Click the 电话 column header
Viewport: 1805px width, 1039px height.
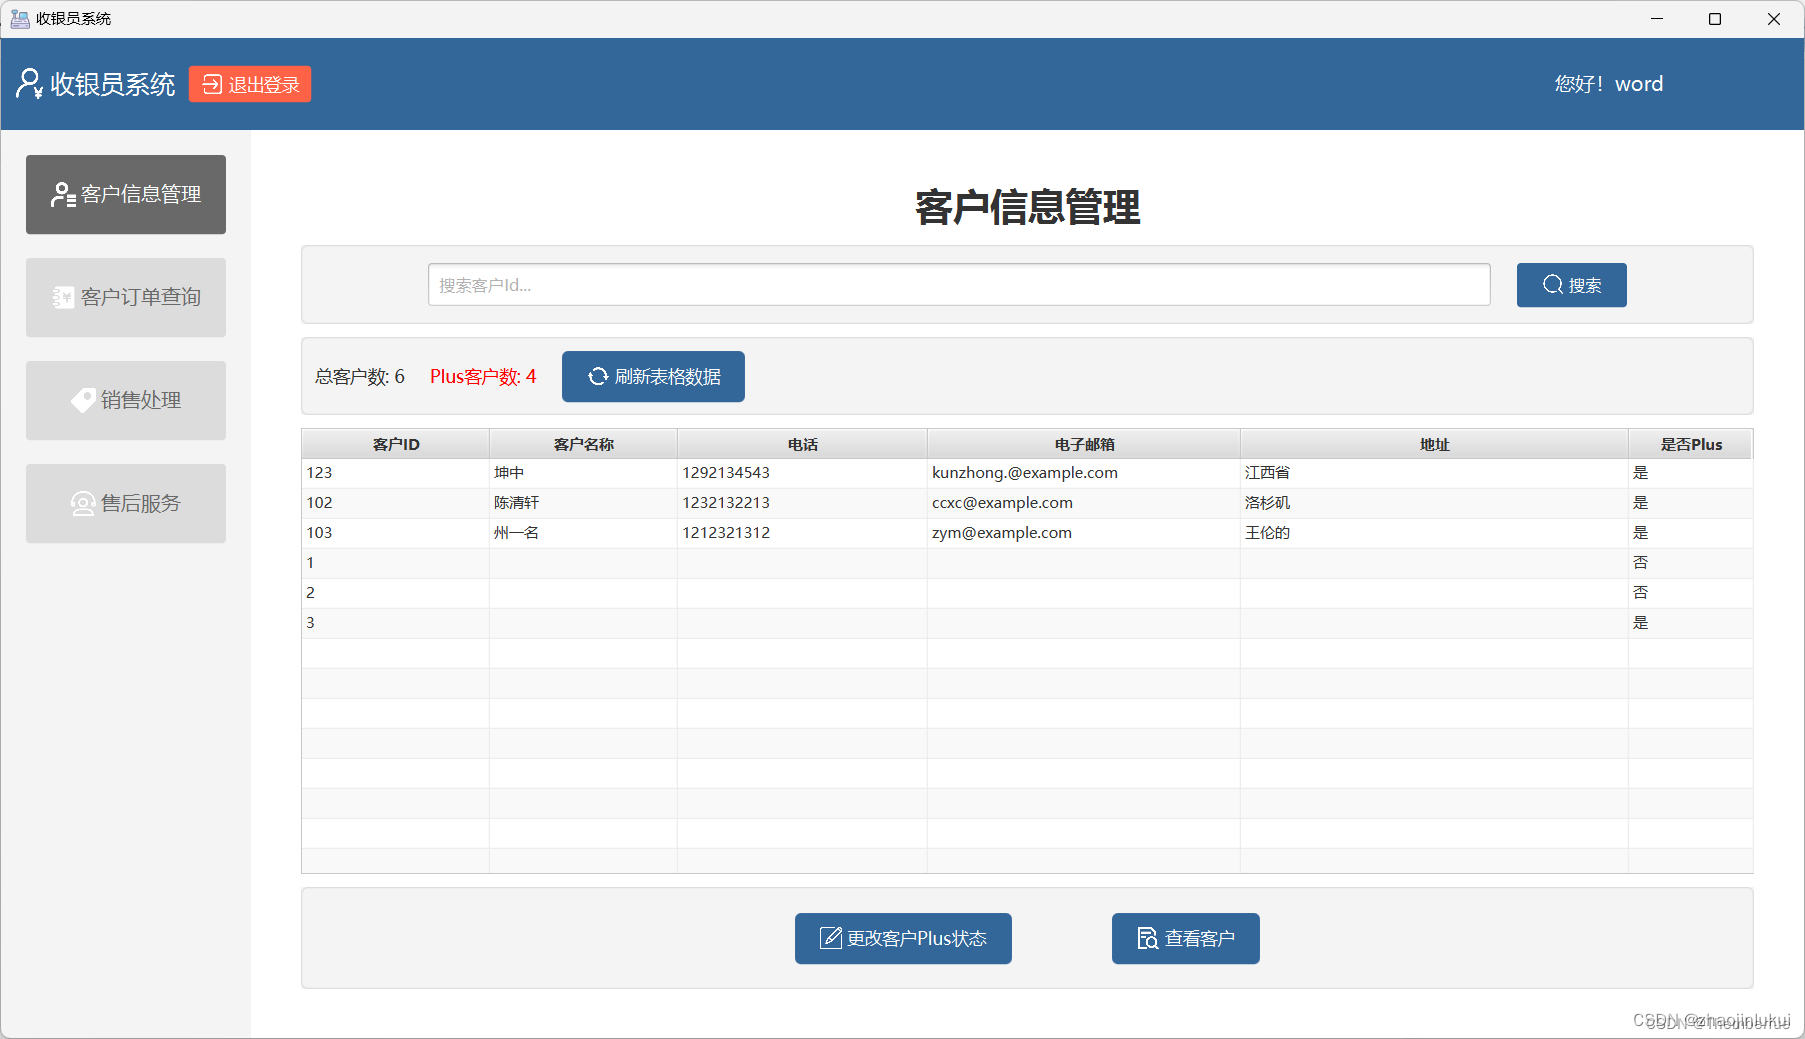(802, 444)
